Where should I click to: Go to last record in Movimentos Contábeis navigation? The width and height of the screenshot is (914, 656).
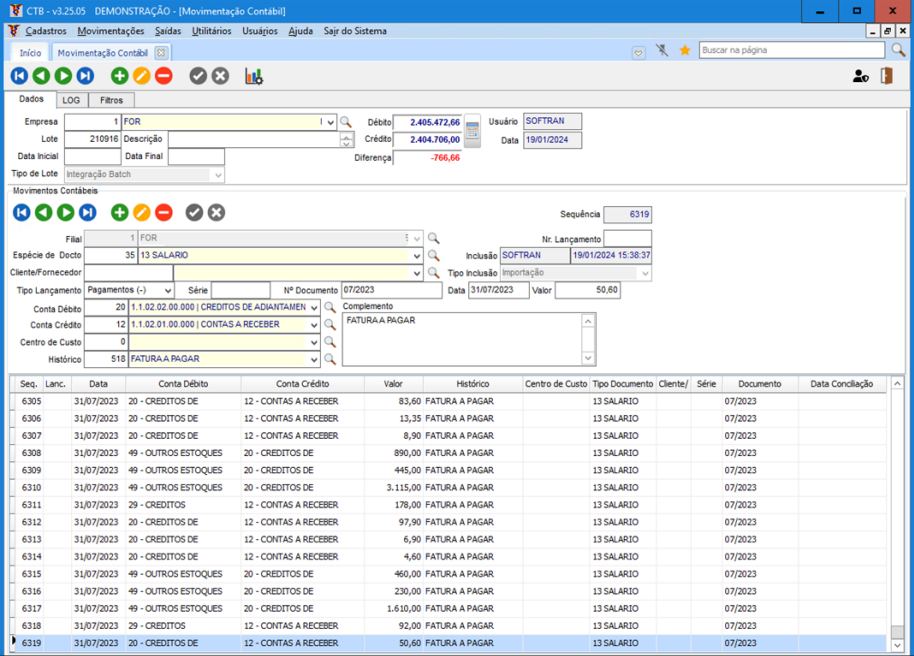click(87, 212)
